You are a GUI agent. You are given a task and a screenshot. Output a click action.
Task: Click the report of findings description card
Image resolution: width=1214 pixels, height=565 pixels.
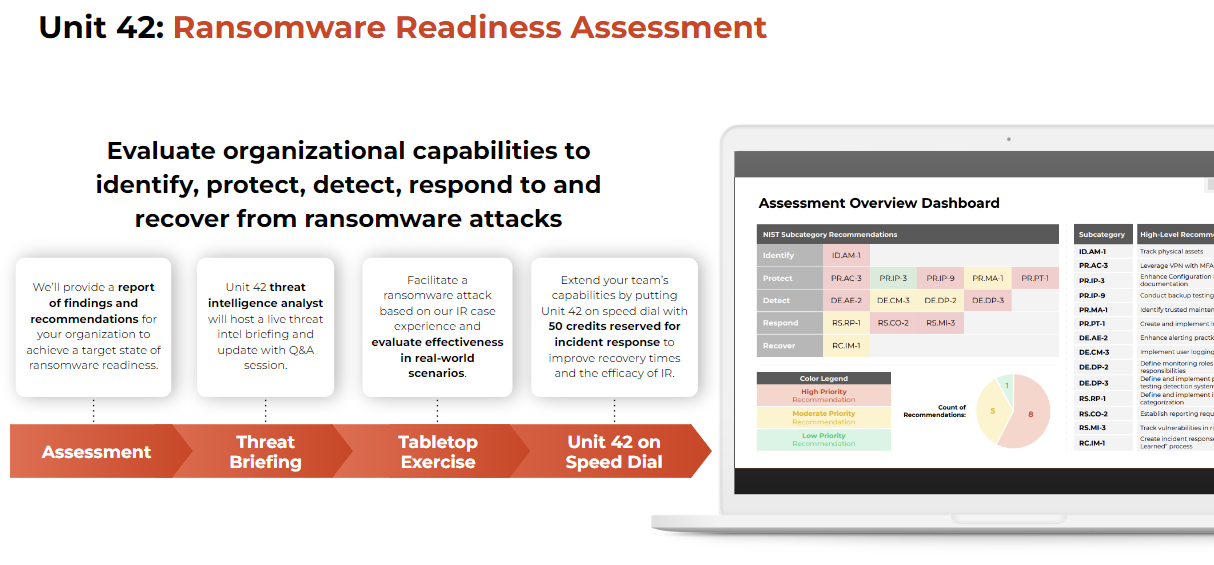[x=94, y=326]
